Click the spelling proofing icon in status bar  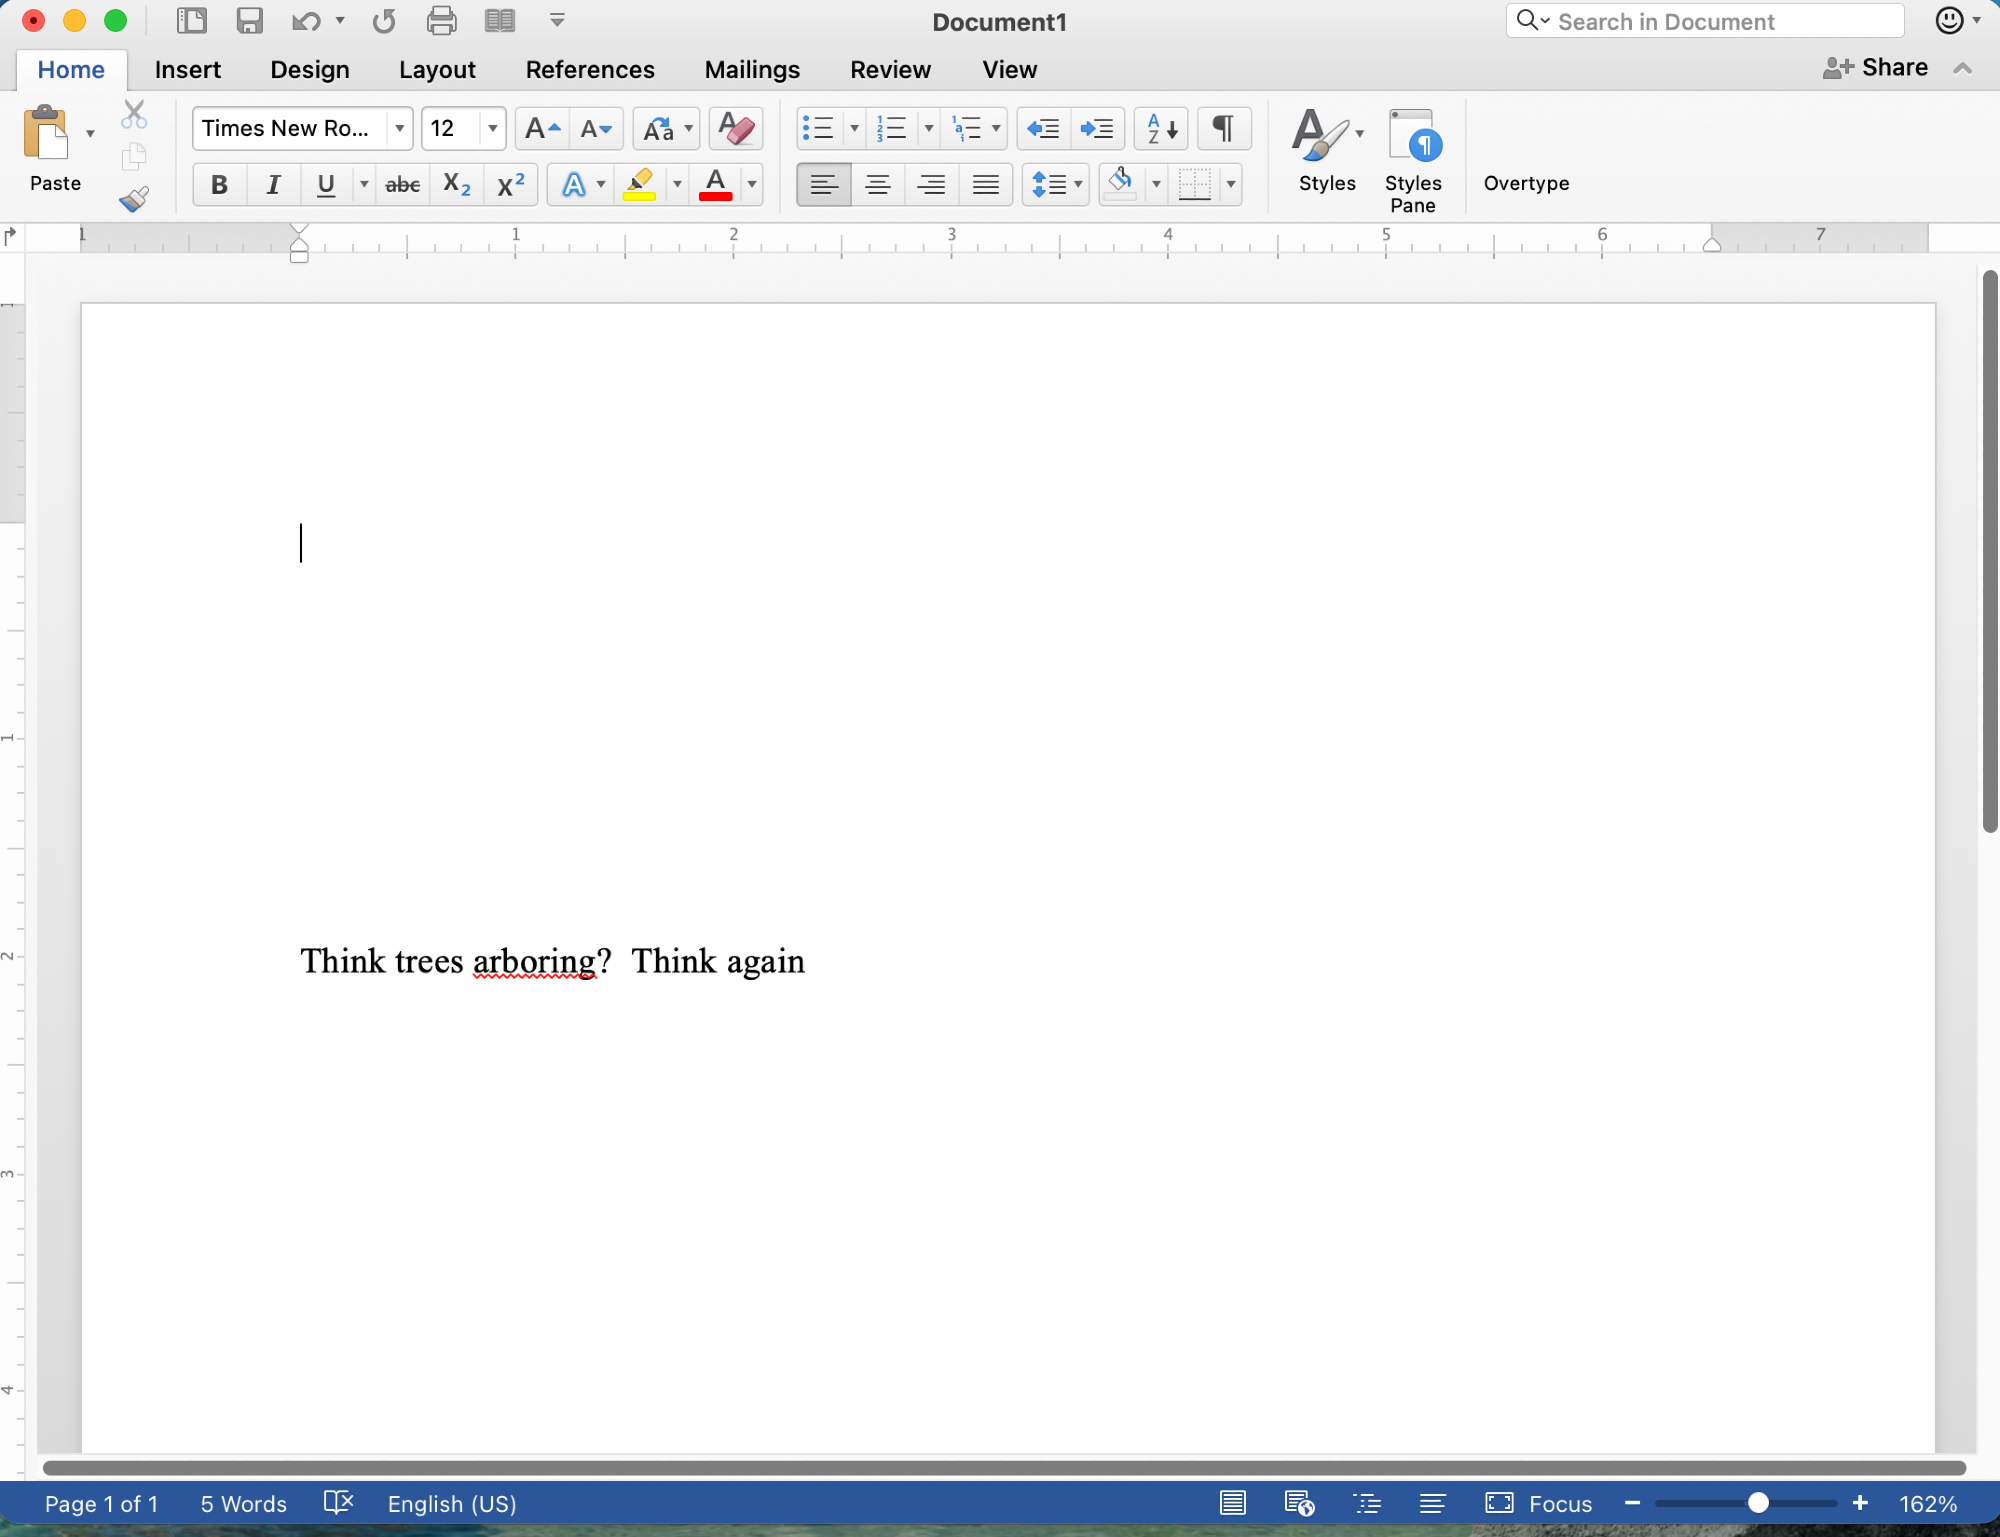338,1503
